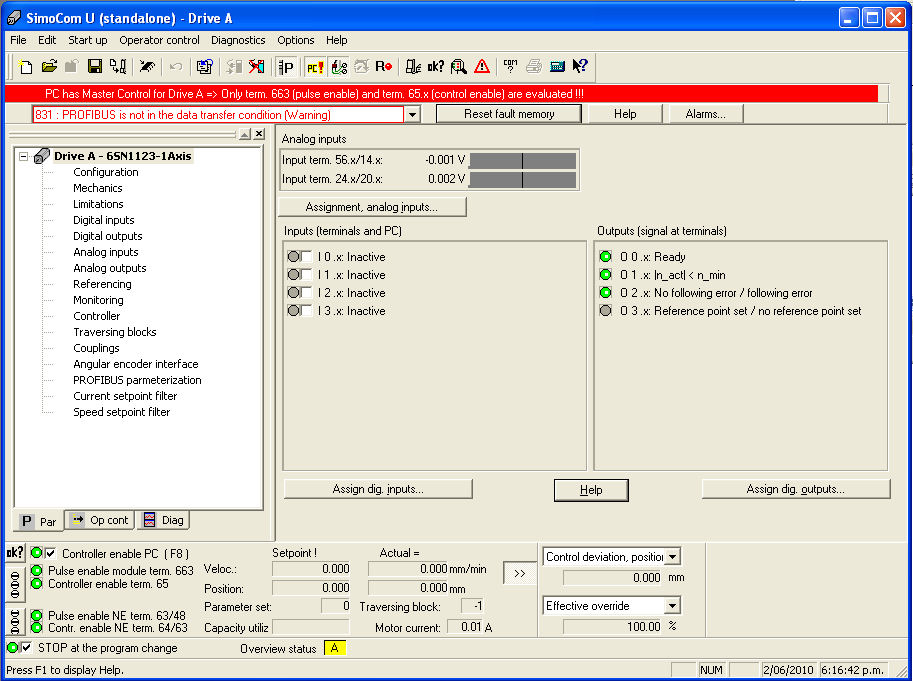This screenshot has height=681, width=913.
Task: Switch to the Diag tab
Action: [x=164, y=520]
